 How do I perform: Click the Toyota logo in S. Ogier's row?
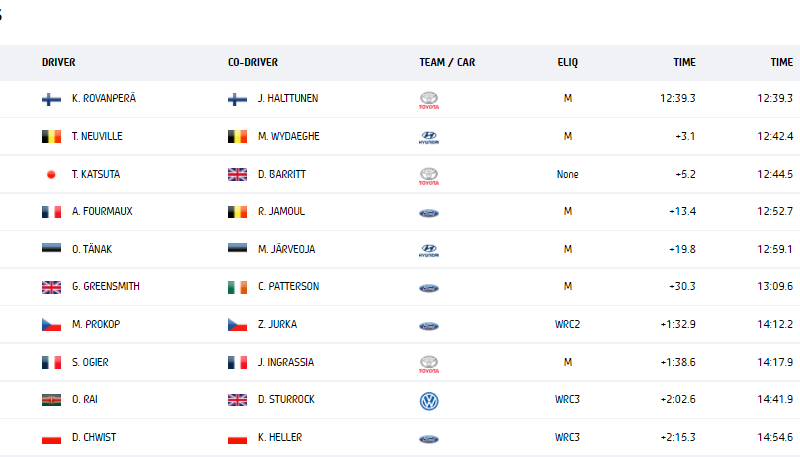(429, 364)
